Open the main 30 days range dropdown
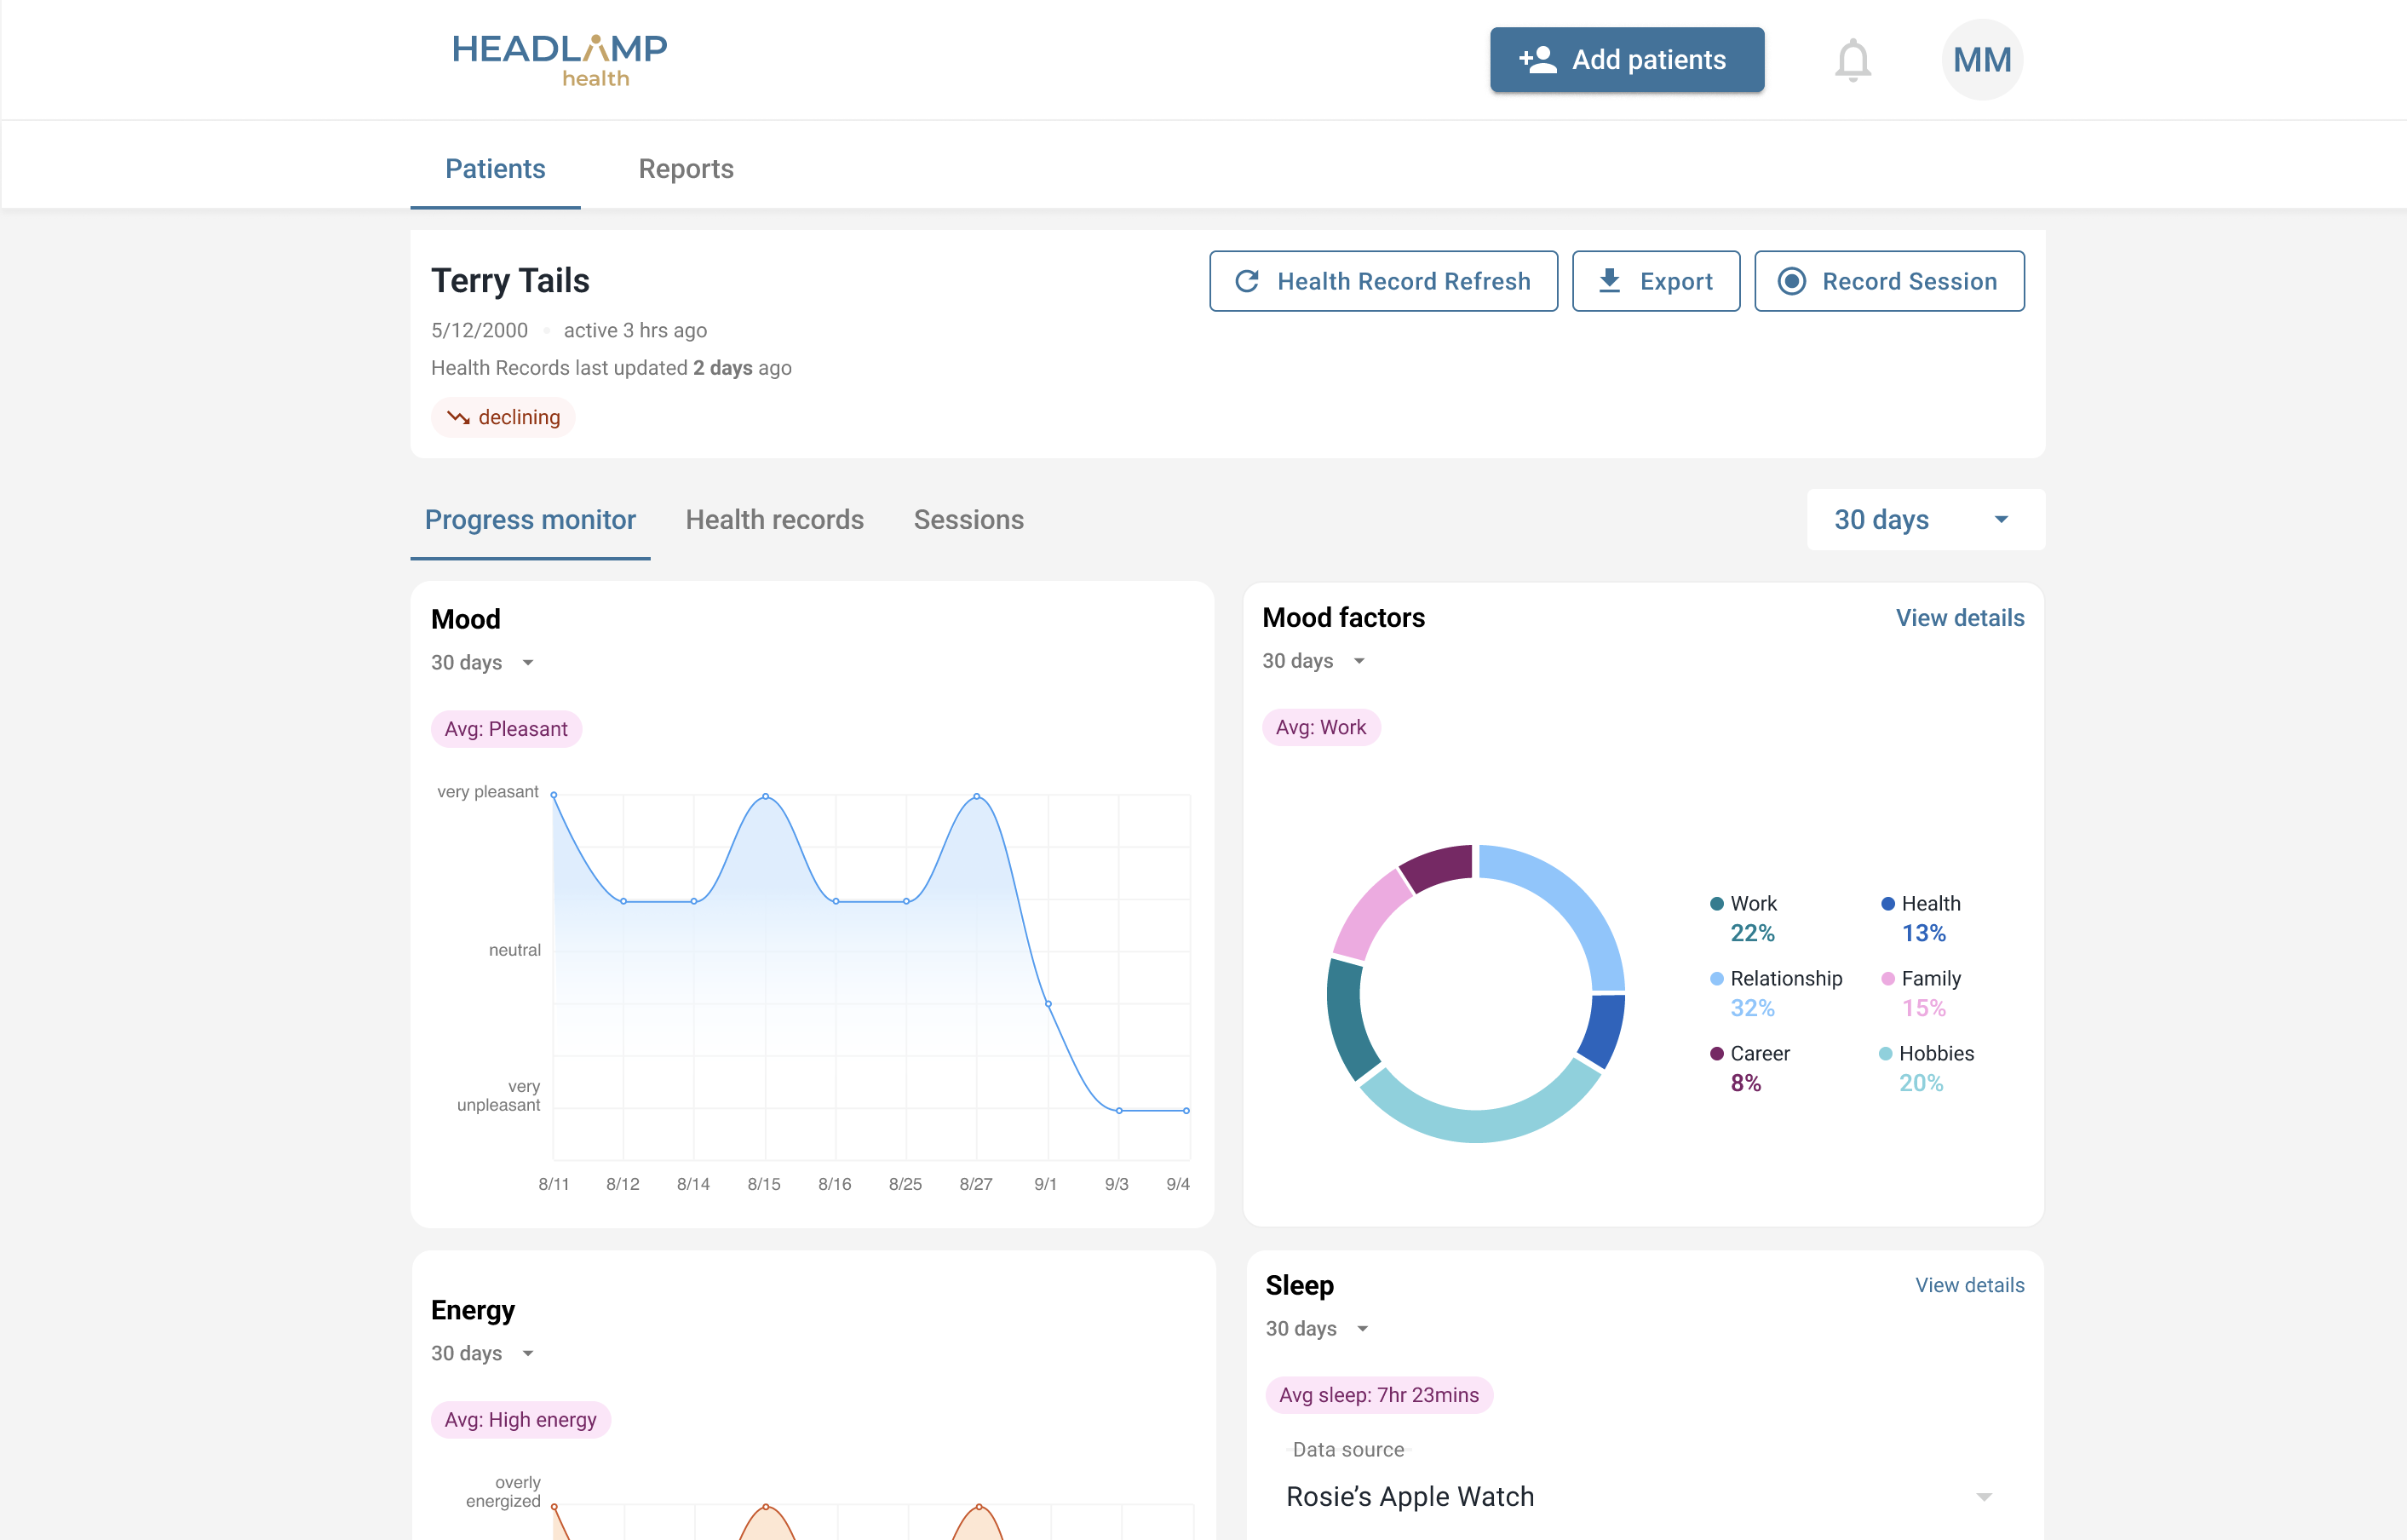 pyautogui.click(x=1925, y=519)
